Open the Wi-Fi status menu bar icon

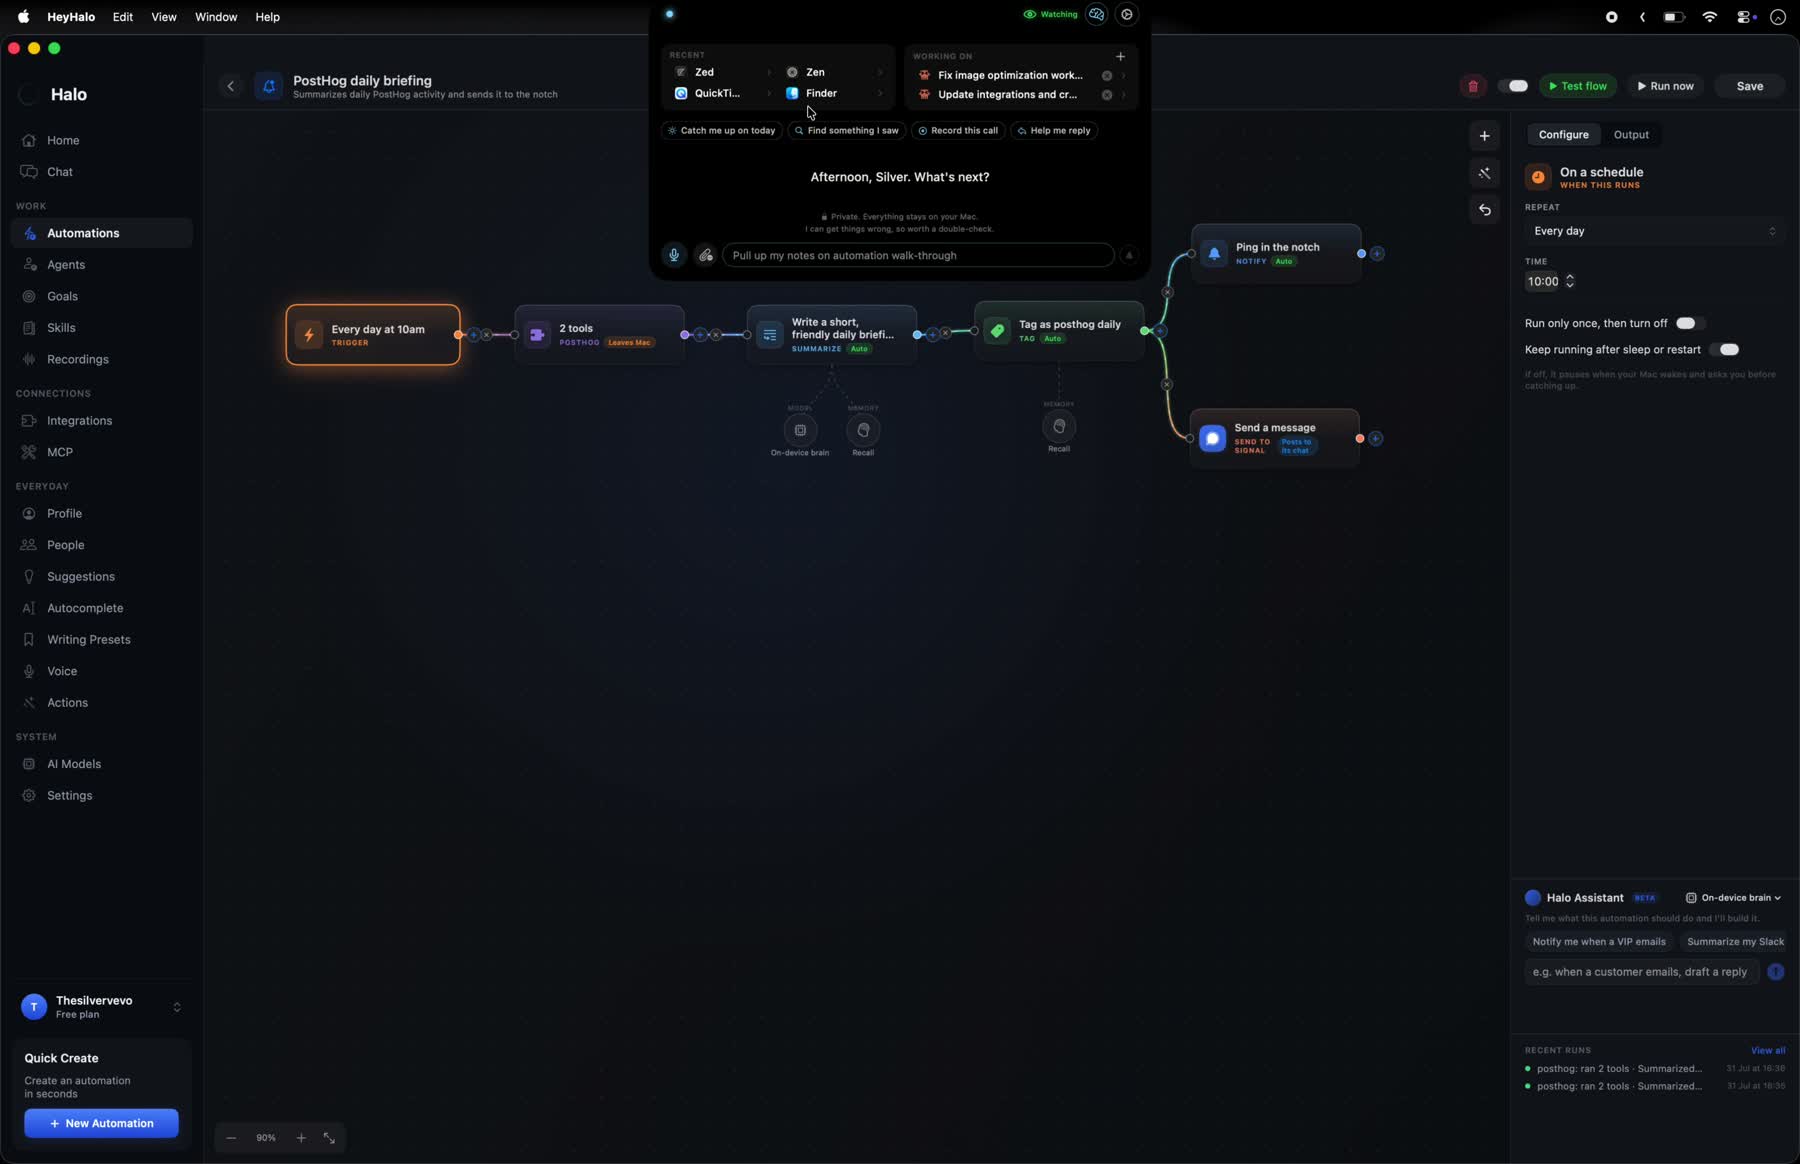point(1710,17)
